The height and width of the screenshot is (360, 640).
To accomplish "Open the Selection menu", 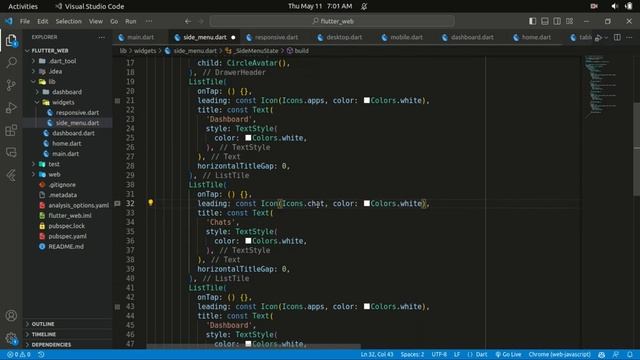I will pos(69,21).
